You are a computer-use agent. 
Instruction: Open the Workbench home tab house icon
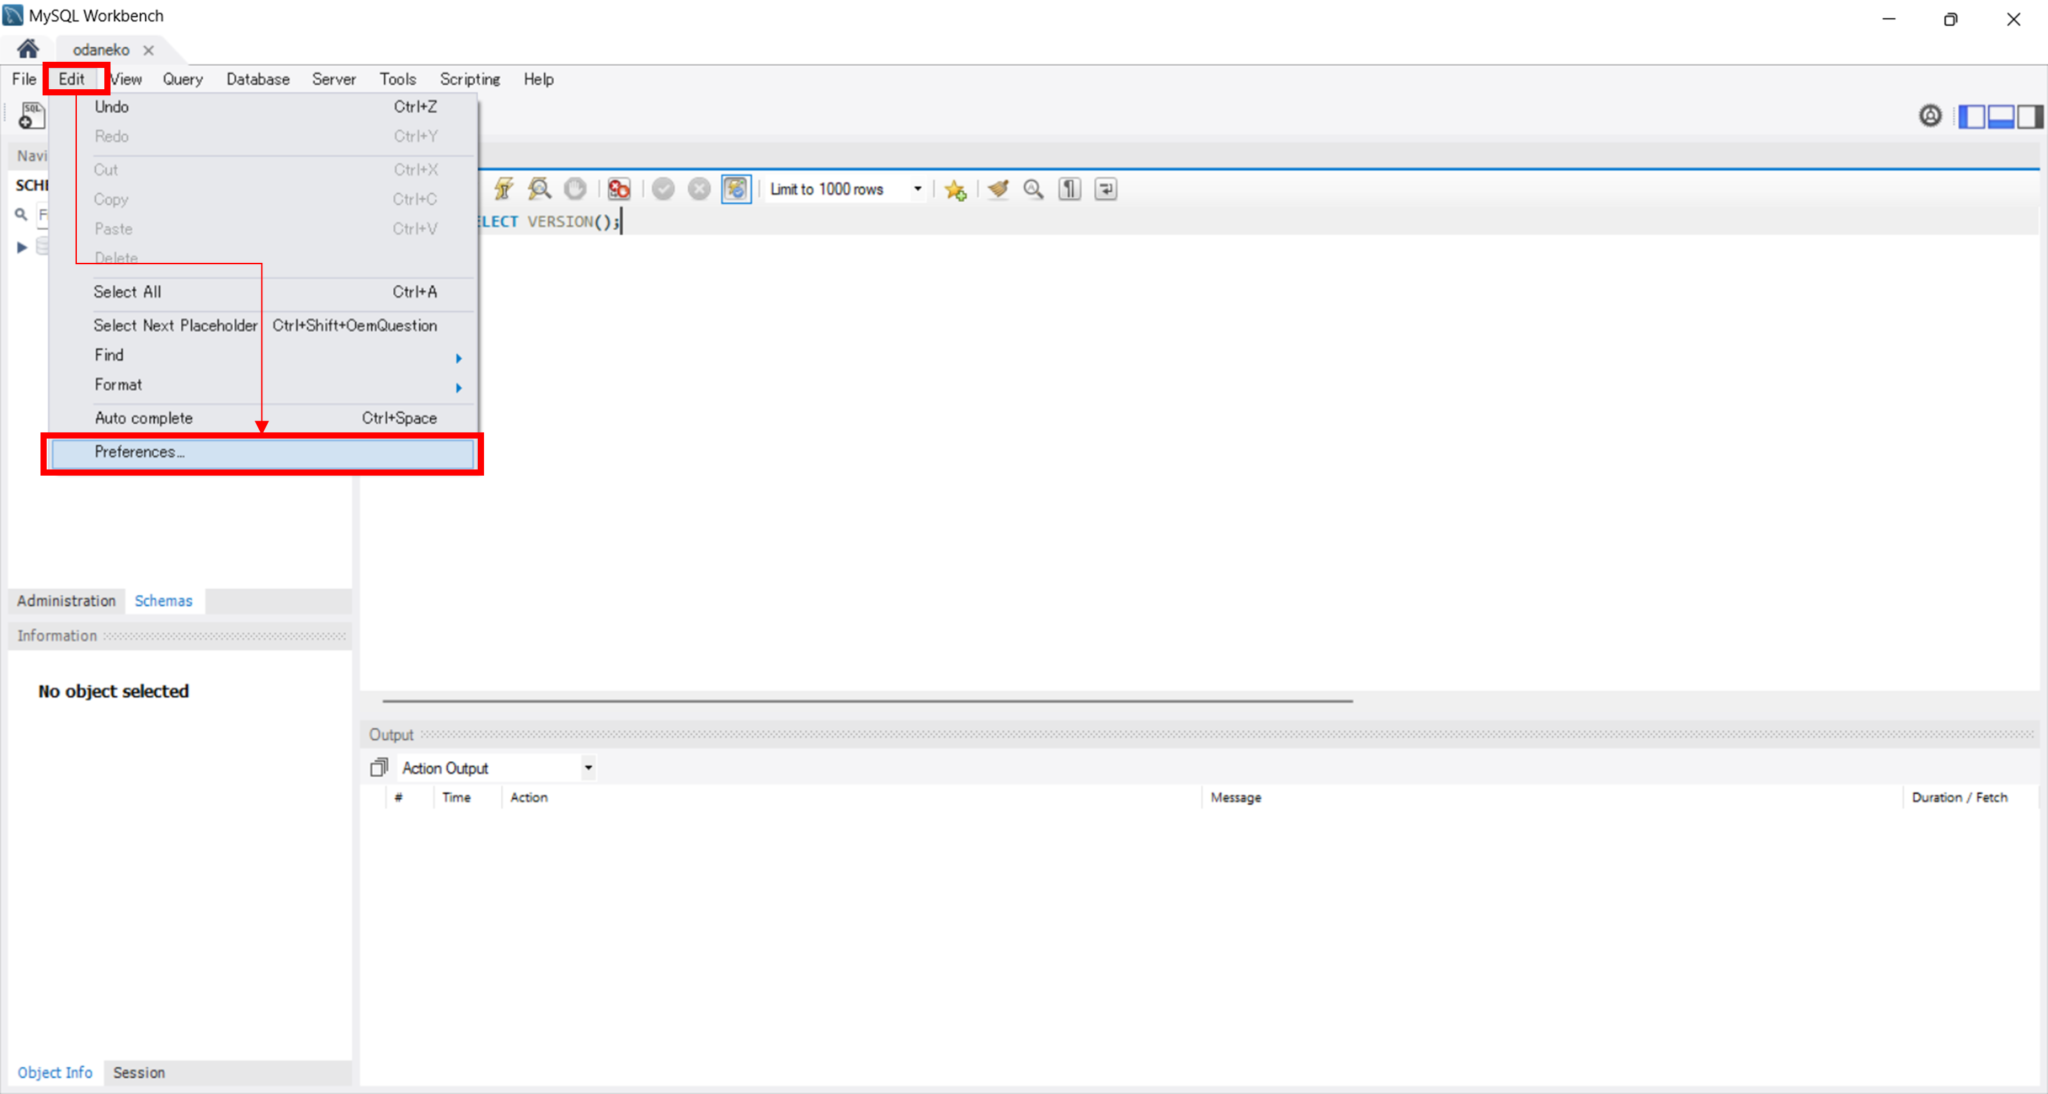26,48
